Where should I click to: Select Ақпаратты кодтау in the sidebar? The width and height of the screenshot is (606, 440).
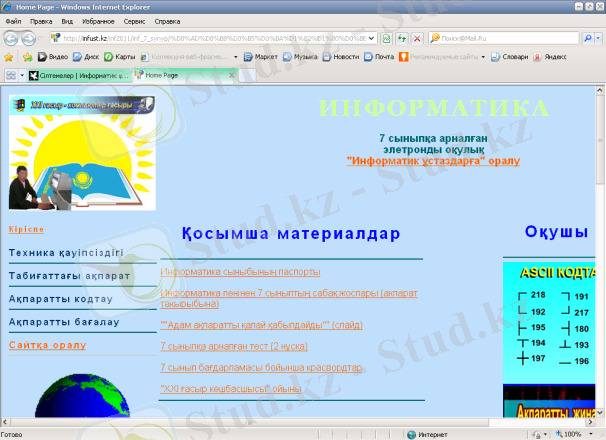[61, 298]
